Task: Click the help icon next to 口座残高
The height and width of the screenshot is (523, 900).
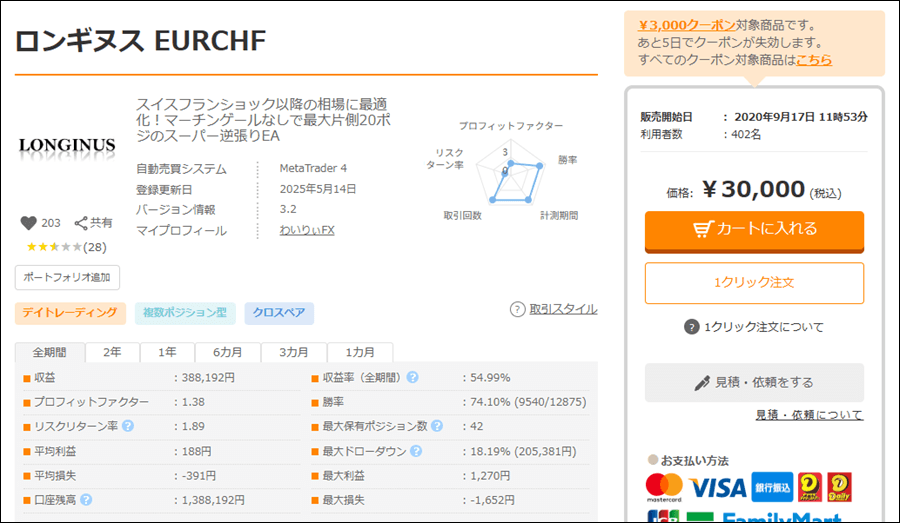Action: click(x=86, y=500)
